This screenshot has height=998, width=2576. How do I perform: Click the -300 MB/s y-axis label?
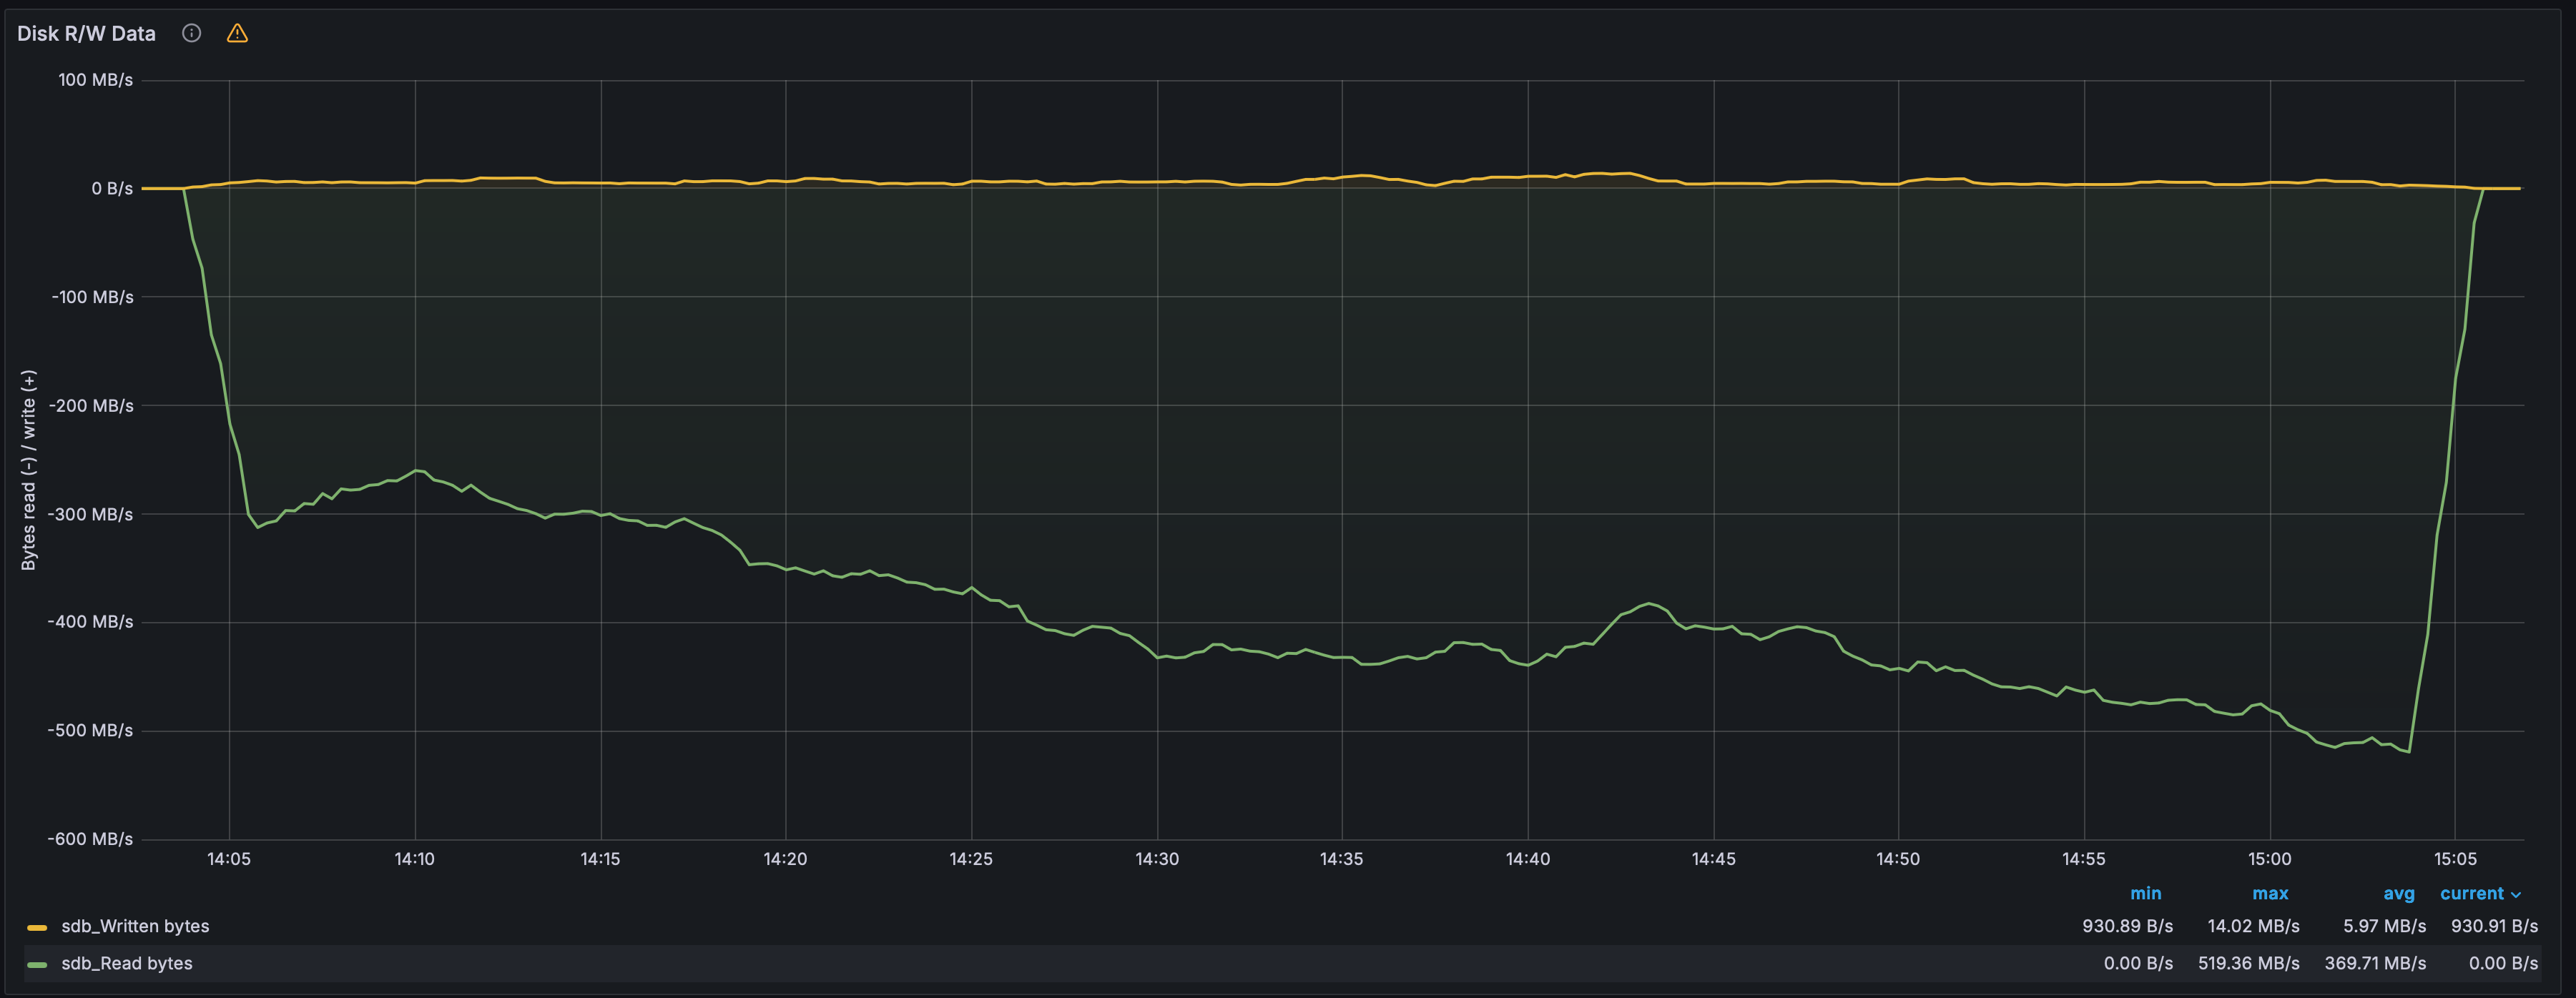click(90, 514)
